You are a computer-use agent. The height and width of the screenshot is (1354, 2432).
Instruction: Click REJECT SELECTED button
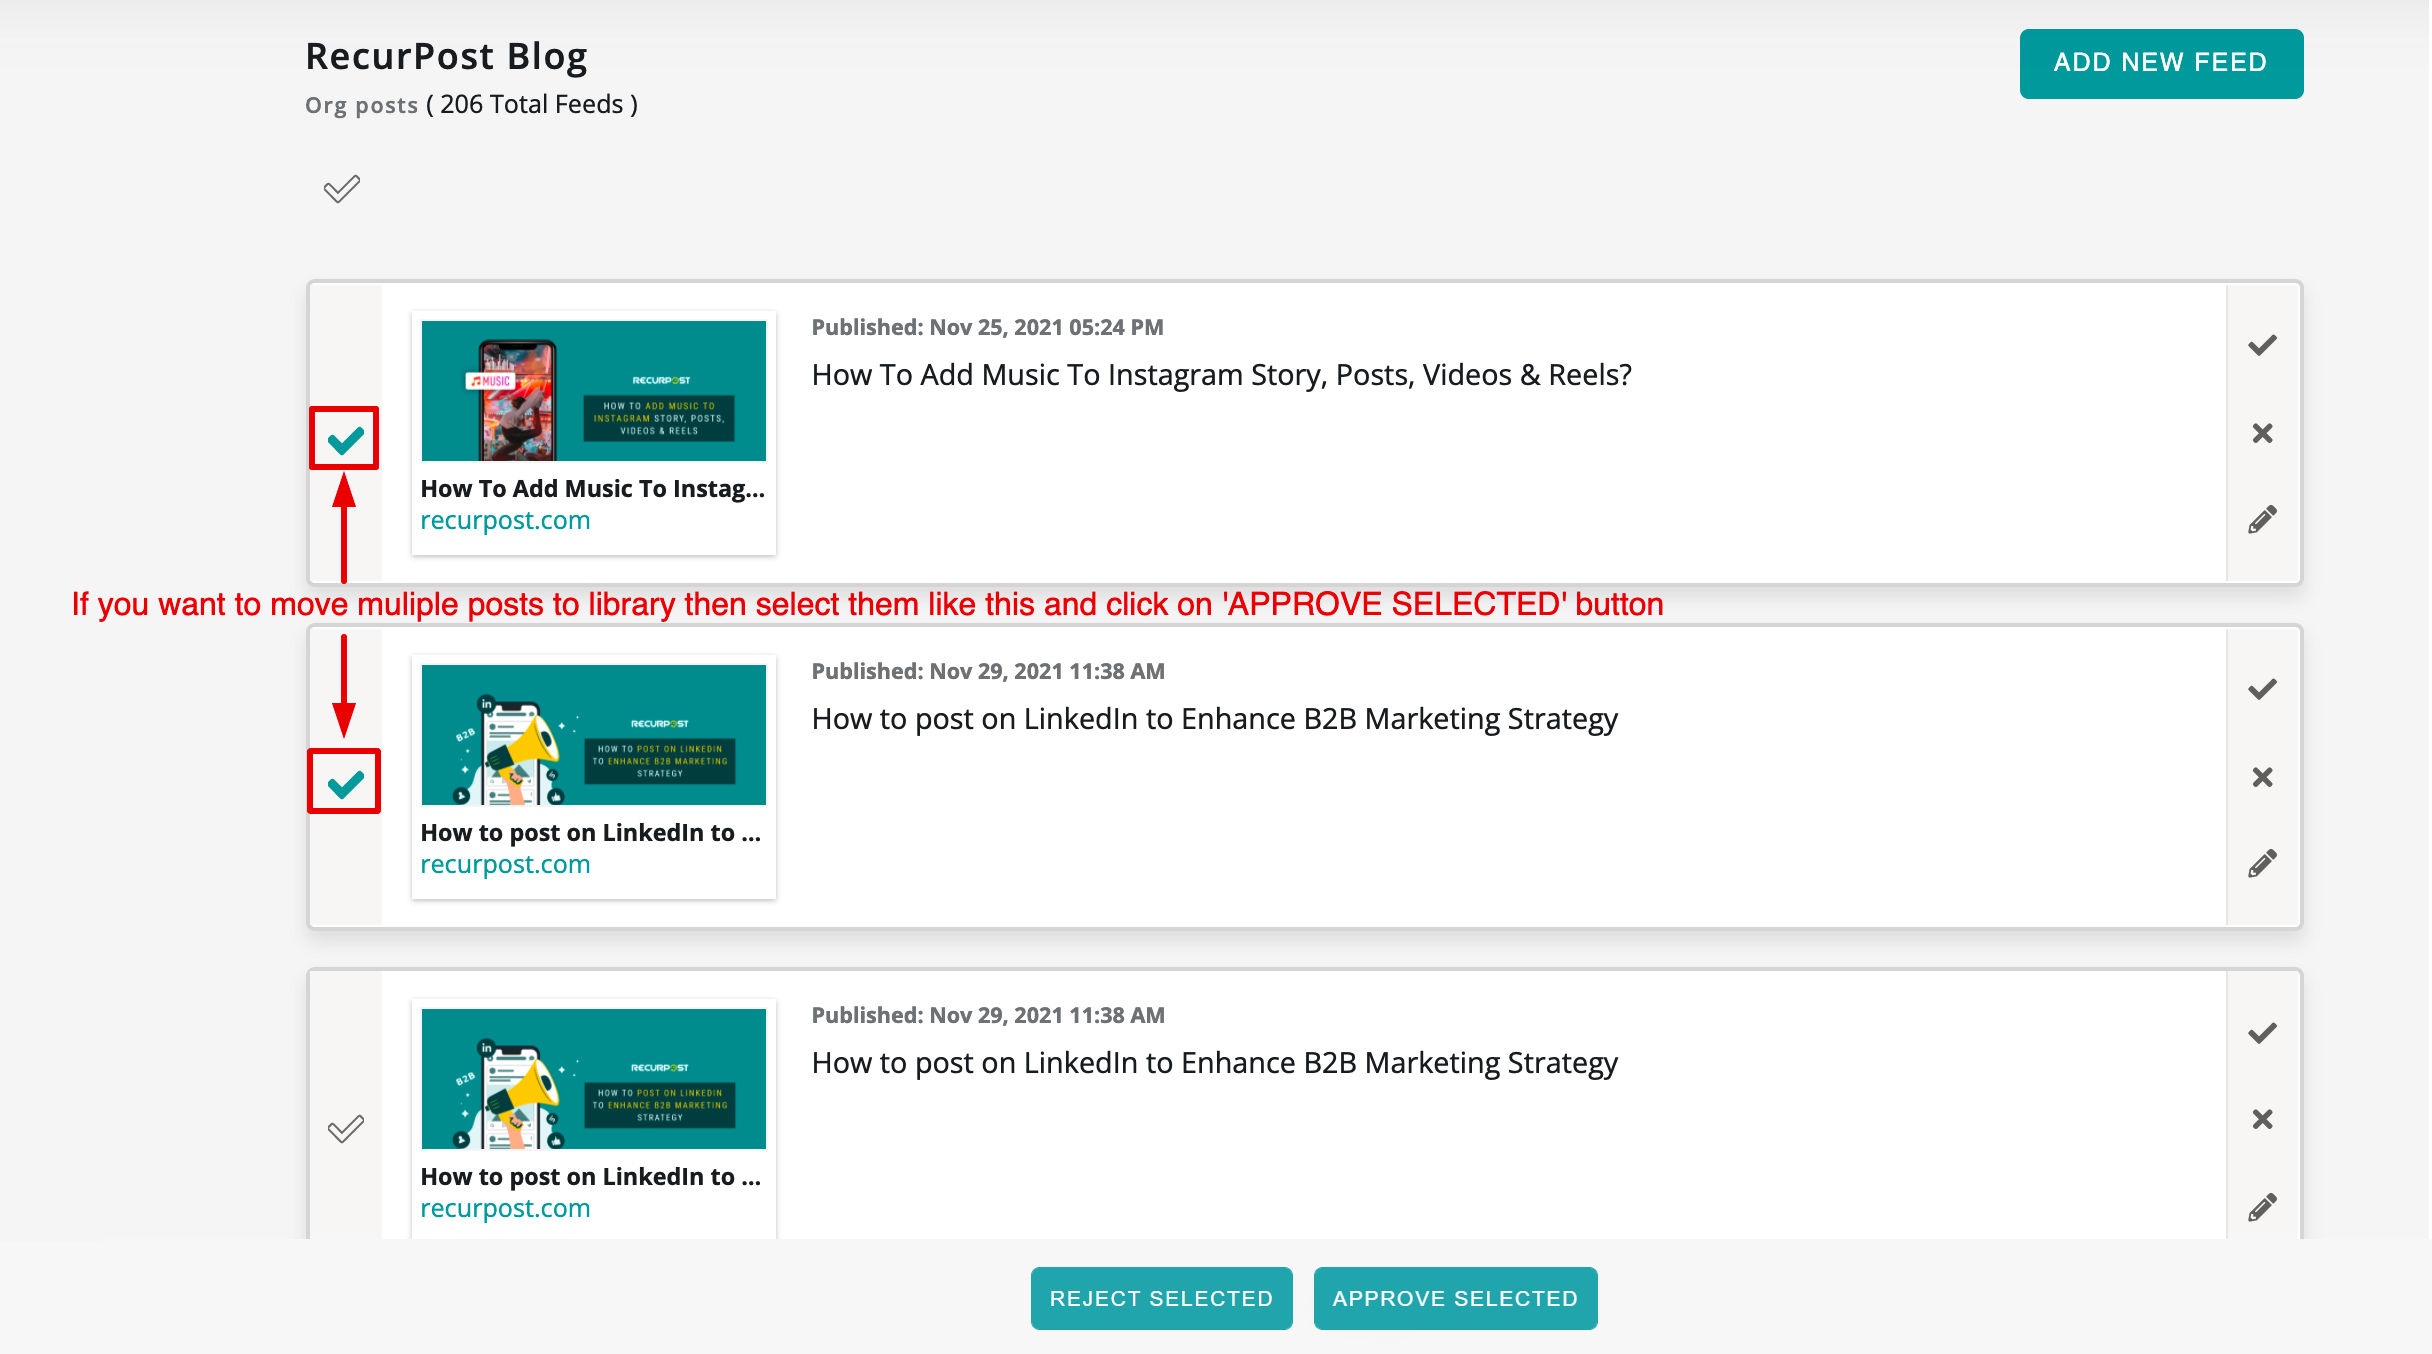point(1161,1298)
